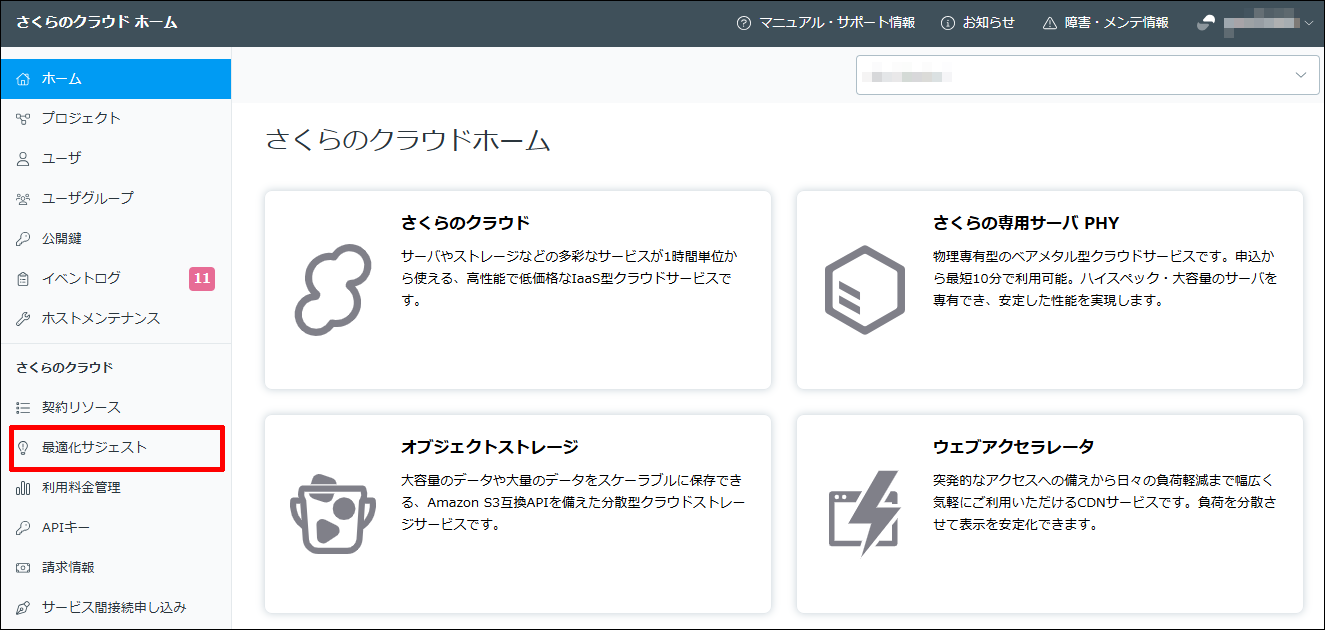
Task: Open the project selector combo box
Action: click(x=1088, y=75)
